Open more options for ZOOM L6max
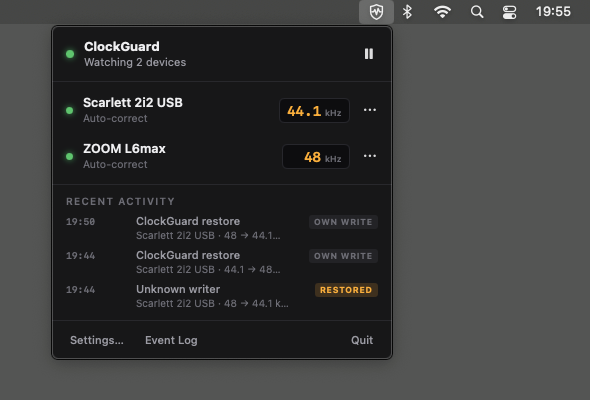The height and width of the screenshot is (400, 590). pyautogui.click(x=370, y=156)
